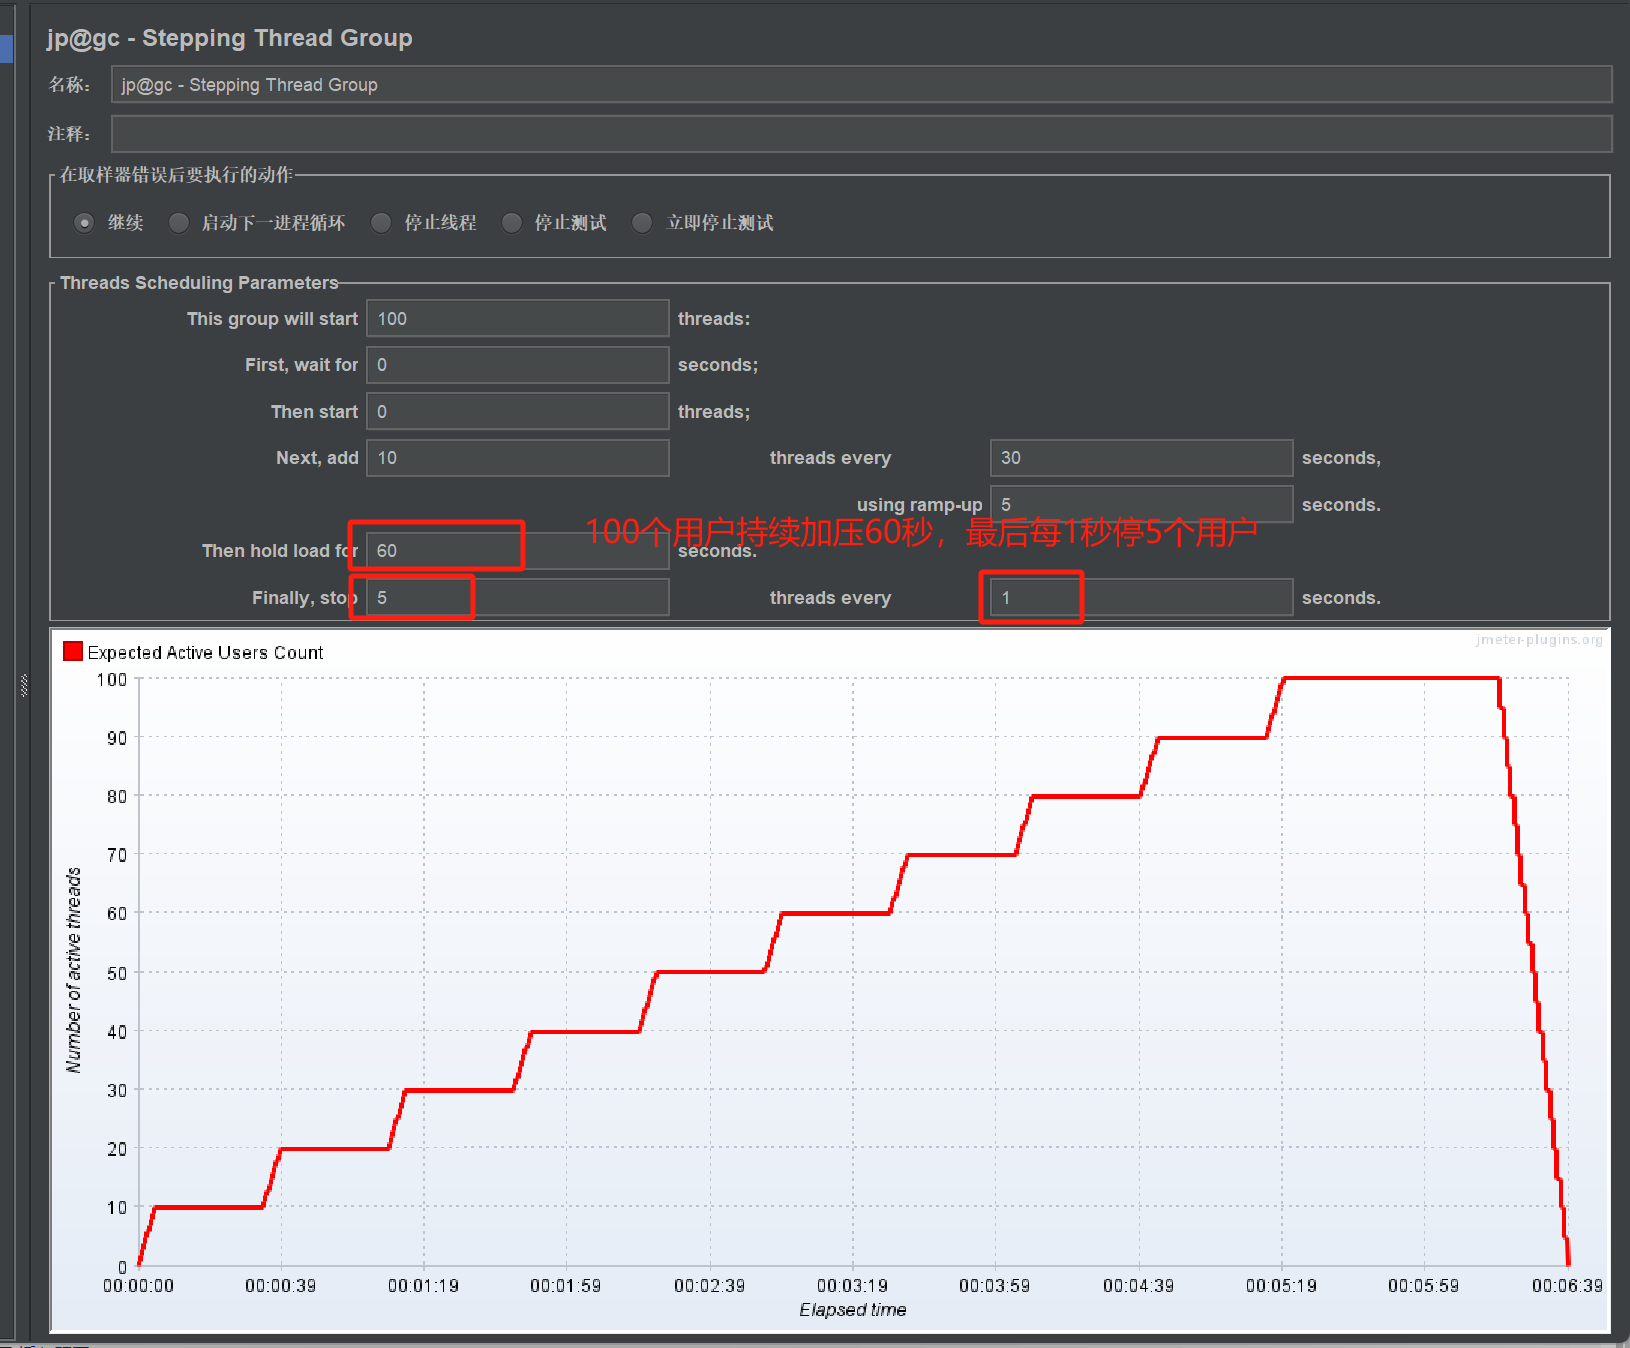Click the 100 value on the y-axis
The width and height of the screenshot is (1630, 1348).
pos(112,680)
